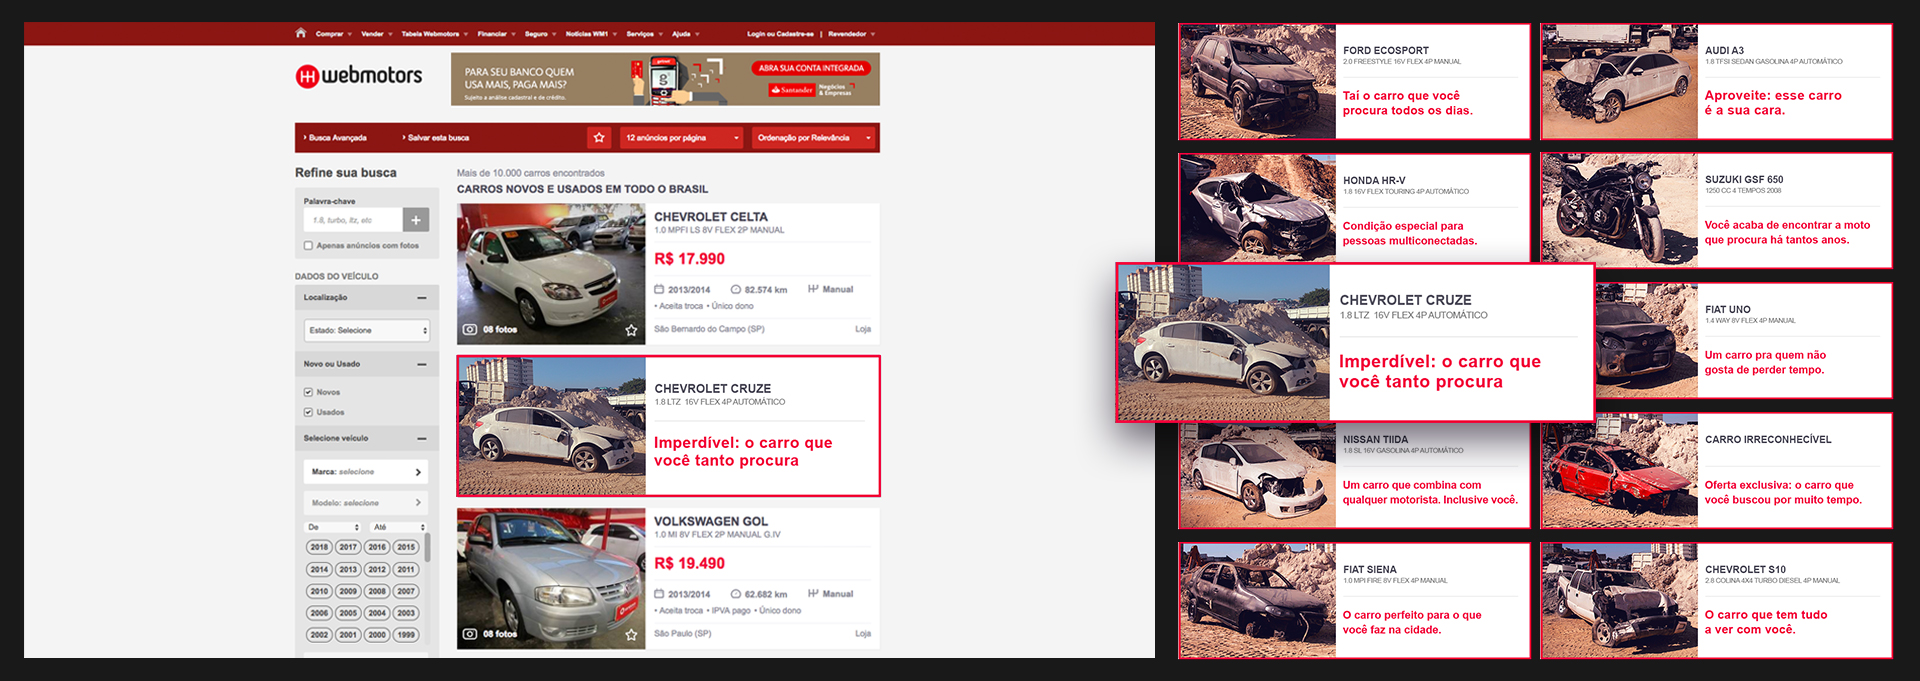Click the Palavra-chave input field

point(353,219)
